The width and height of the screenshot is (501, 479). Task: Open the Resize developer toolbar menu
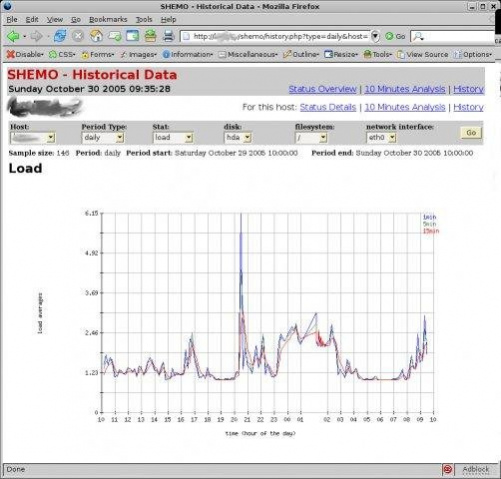pyautogui.click(x=341, y=54)
